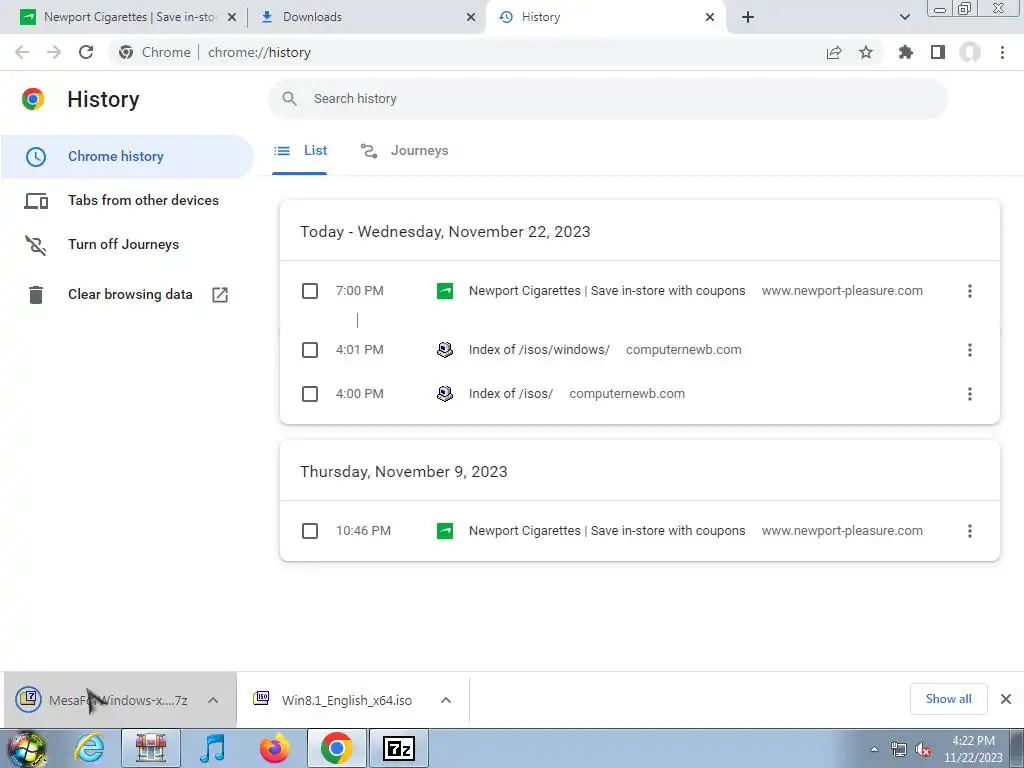Reload the history page

(86, 52)
